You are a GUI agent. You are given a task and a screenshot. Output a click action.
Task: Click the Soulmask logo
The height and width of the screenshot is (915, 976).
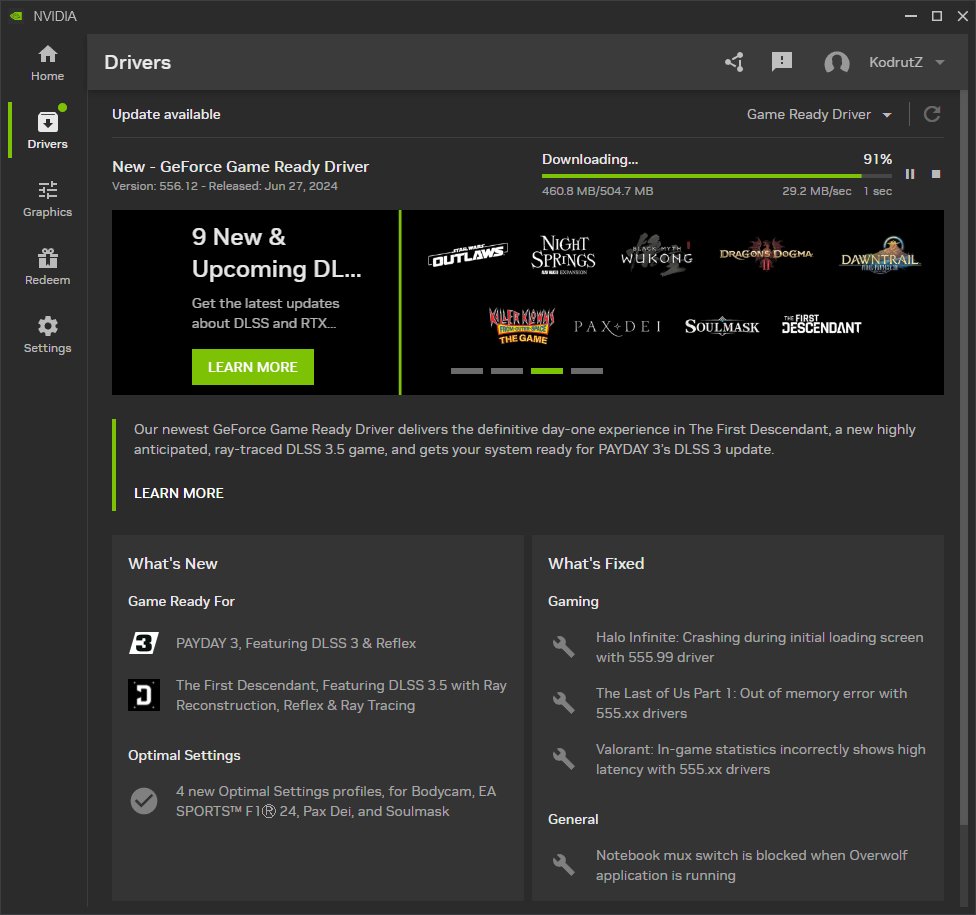(x=722, y=326)
